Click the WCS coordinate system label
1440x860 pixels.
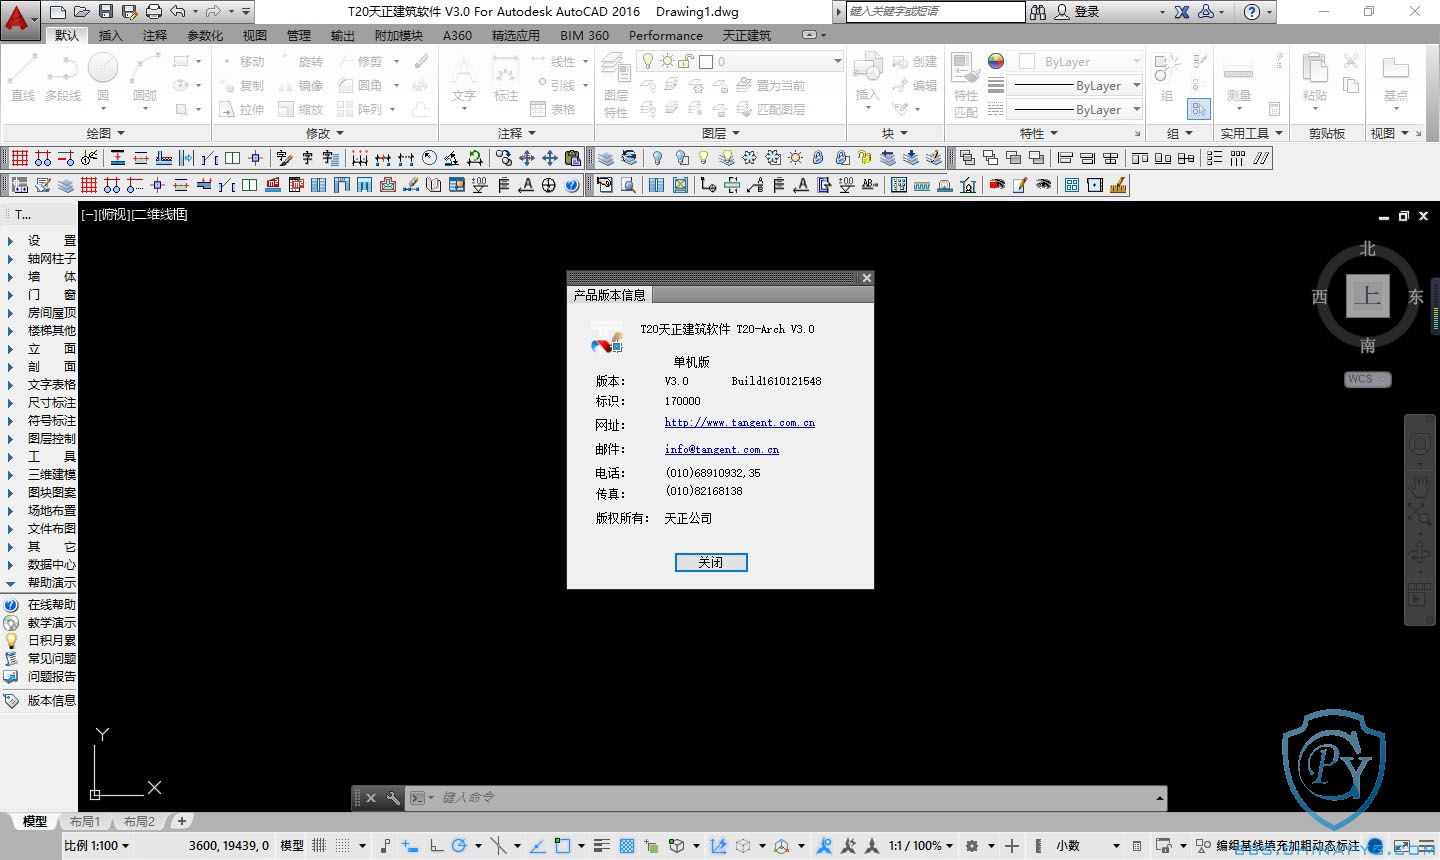click(1367, 379)
